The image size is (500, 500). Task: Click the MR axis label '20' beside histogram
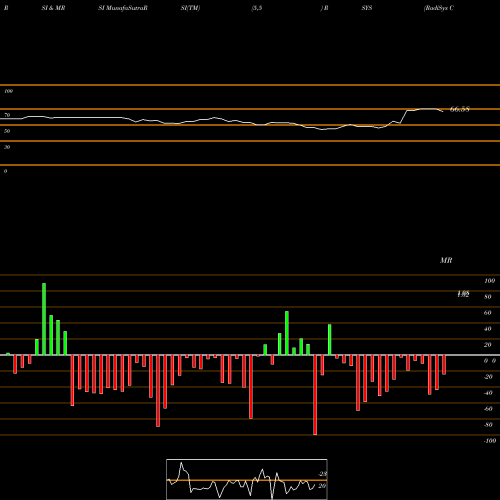(488, 345)
